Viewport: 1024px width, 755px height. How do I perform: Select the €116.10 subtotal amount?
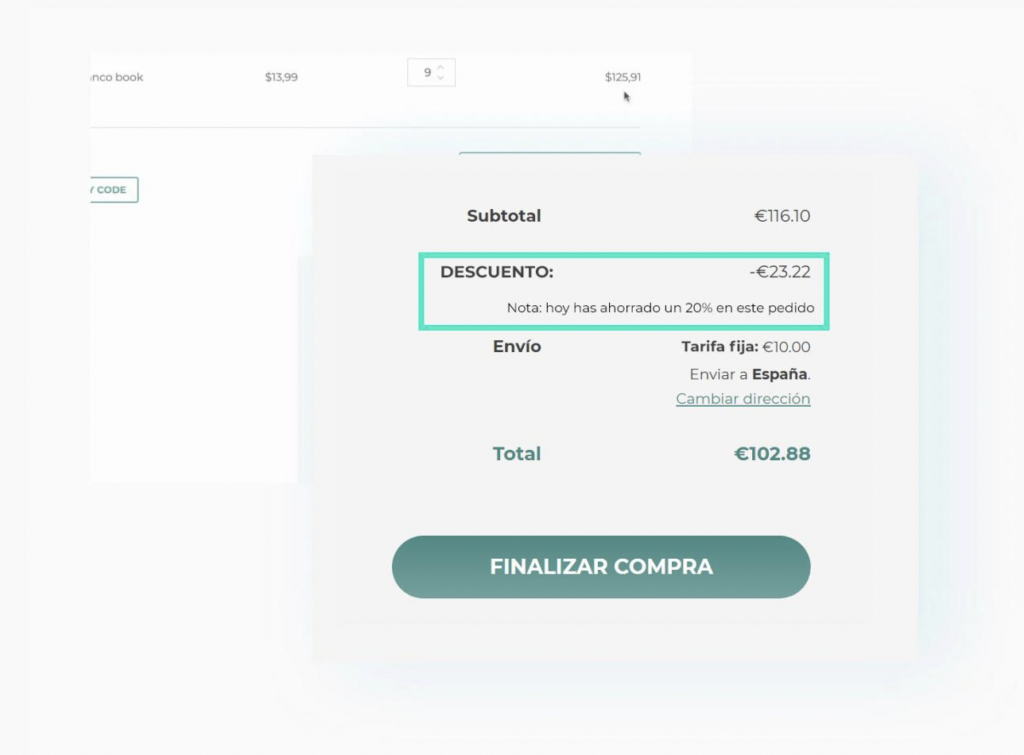coord(782,216)
